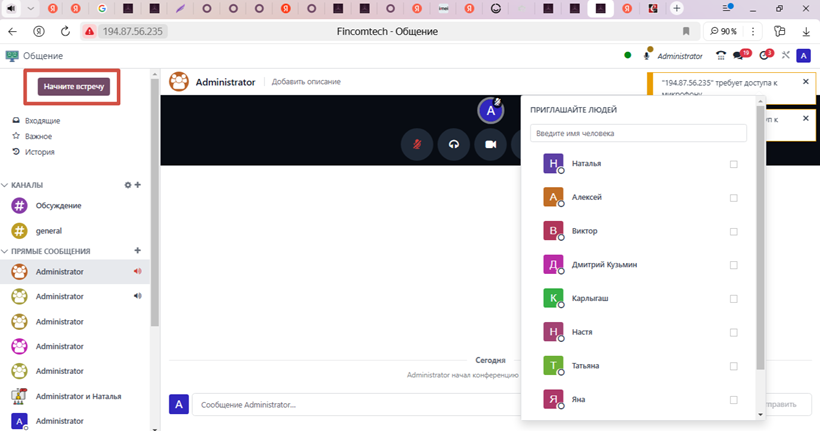Open the Входящие inbox
The height and width of the screenshot is (431, 820).
point(42,120)
